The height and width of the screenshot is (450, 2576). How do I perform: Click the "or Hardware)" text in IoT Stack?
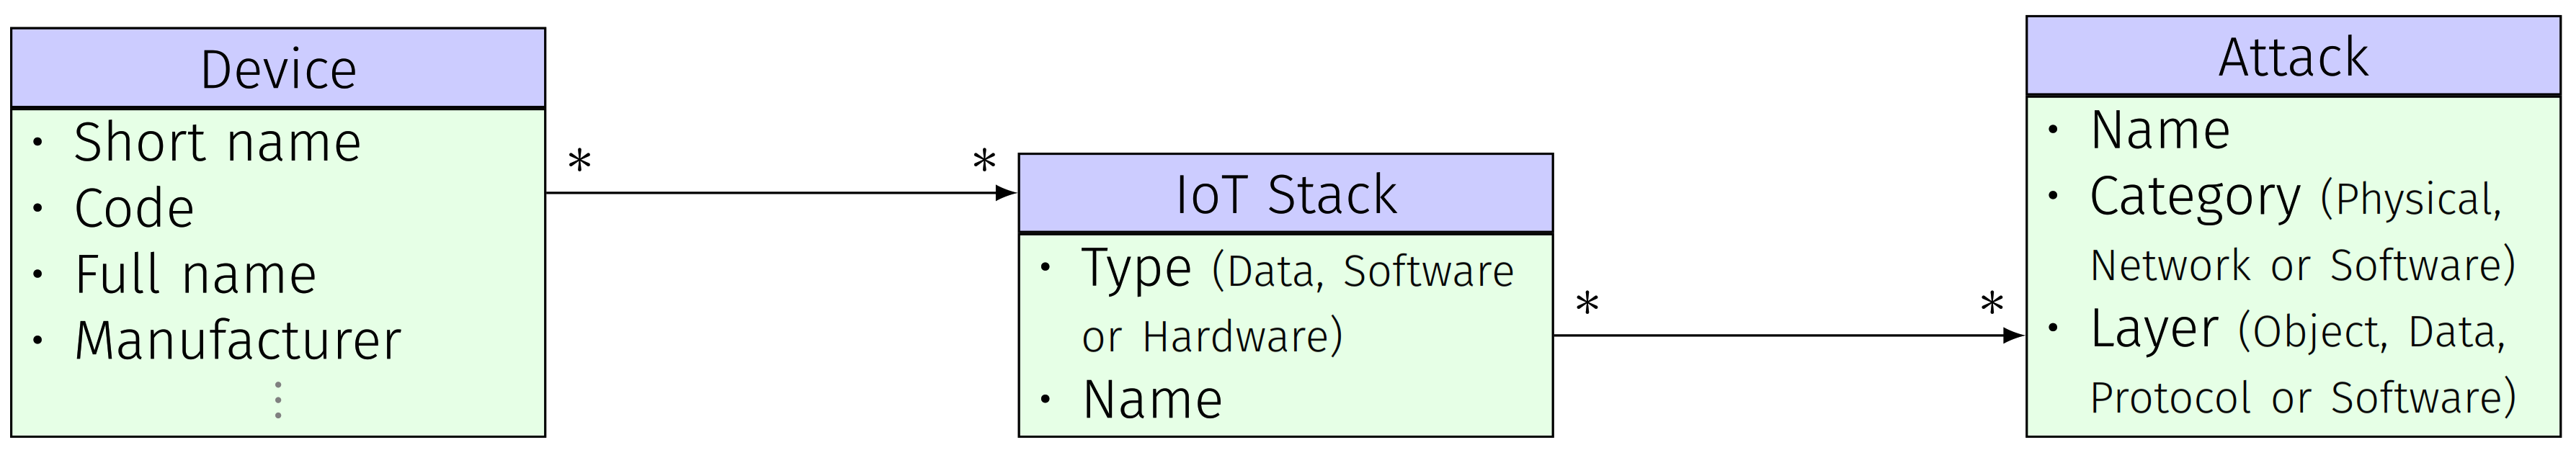pos(1212,337)
